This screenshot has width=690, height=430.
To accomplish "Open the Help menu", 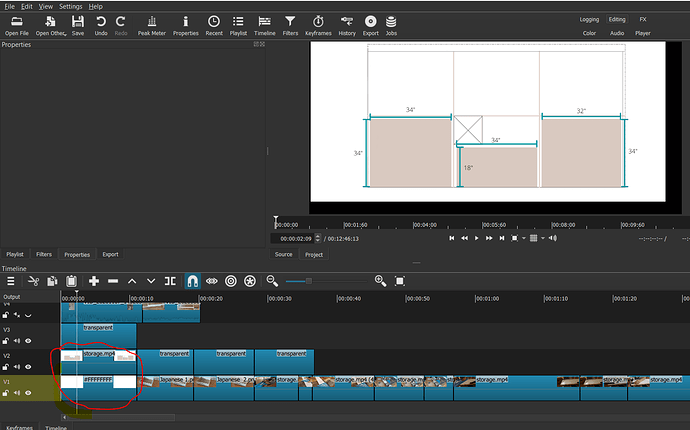I will point(95,6).
